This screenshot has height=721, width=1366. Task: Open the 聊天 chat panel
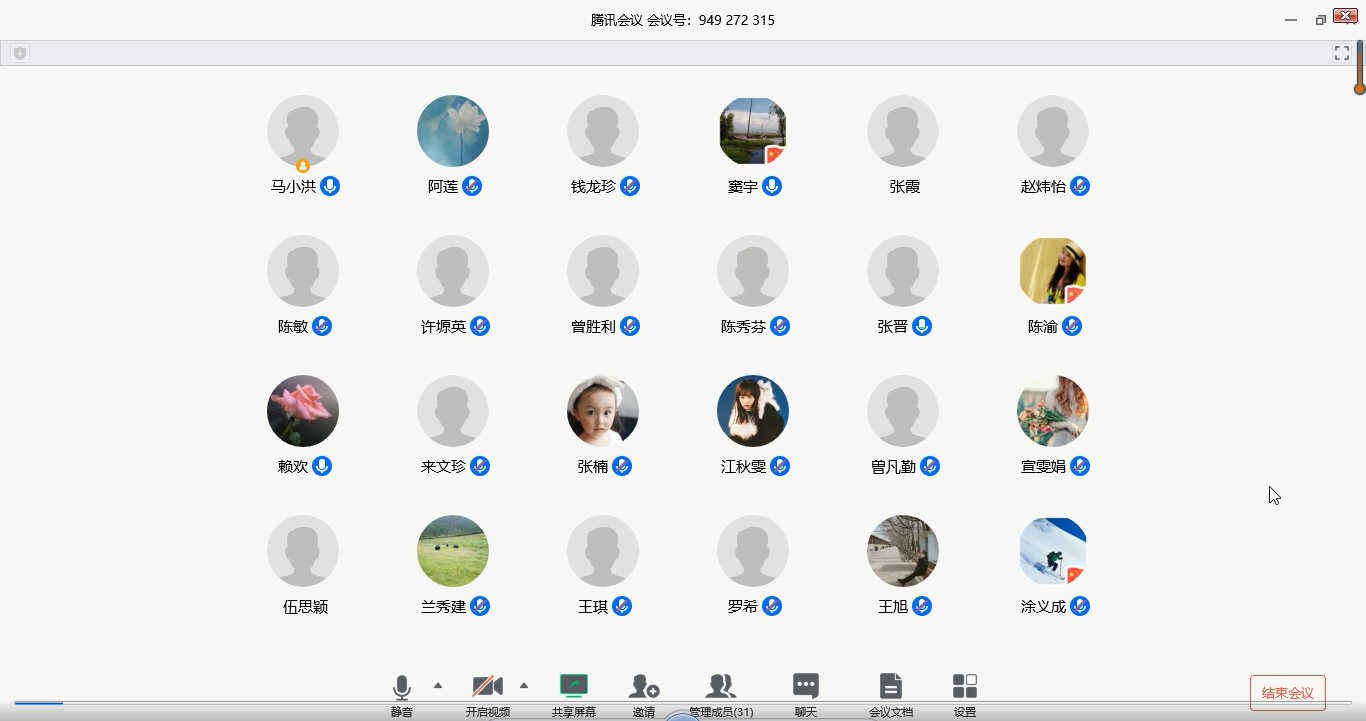point(805,688)
